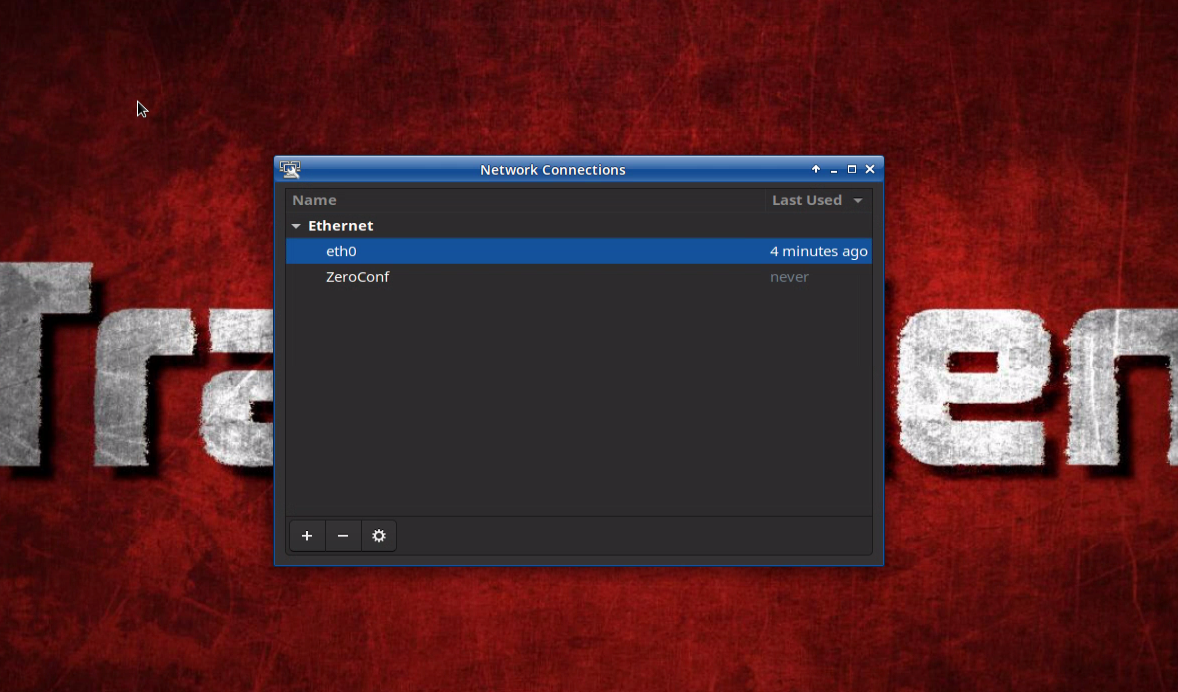The image size is (1178, 692).
Task: Add a new connection with plus button
Action: 307,536
